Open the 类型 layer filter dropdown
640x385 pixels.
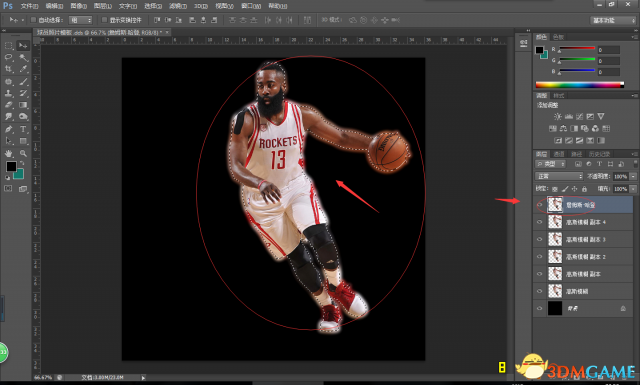(x=551, y=164)
